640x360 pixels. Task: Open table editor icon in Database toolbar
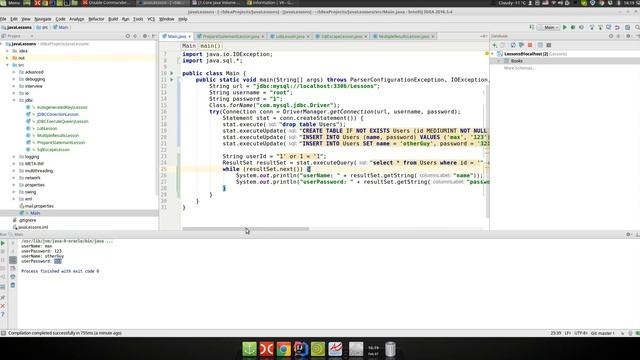point(540,45)
